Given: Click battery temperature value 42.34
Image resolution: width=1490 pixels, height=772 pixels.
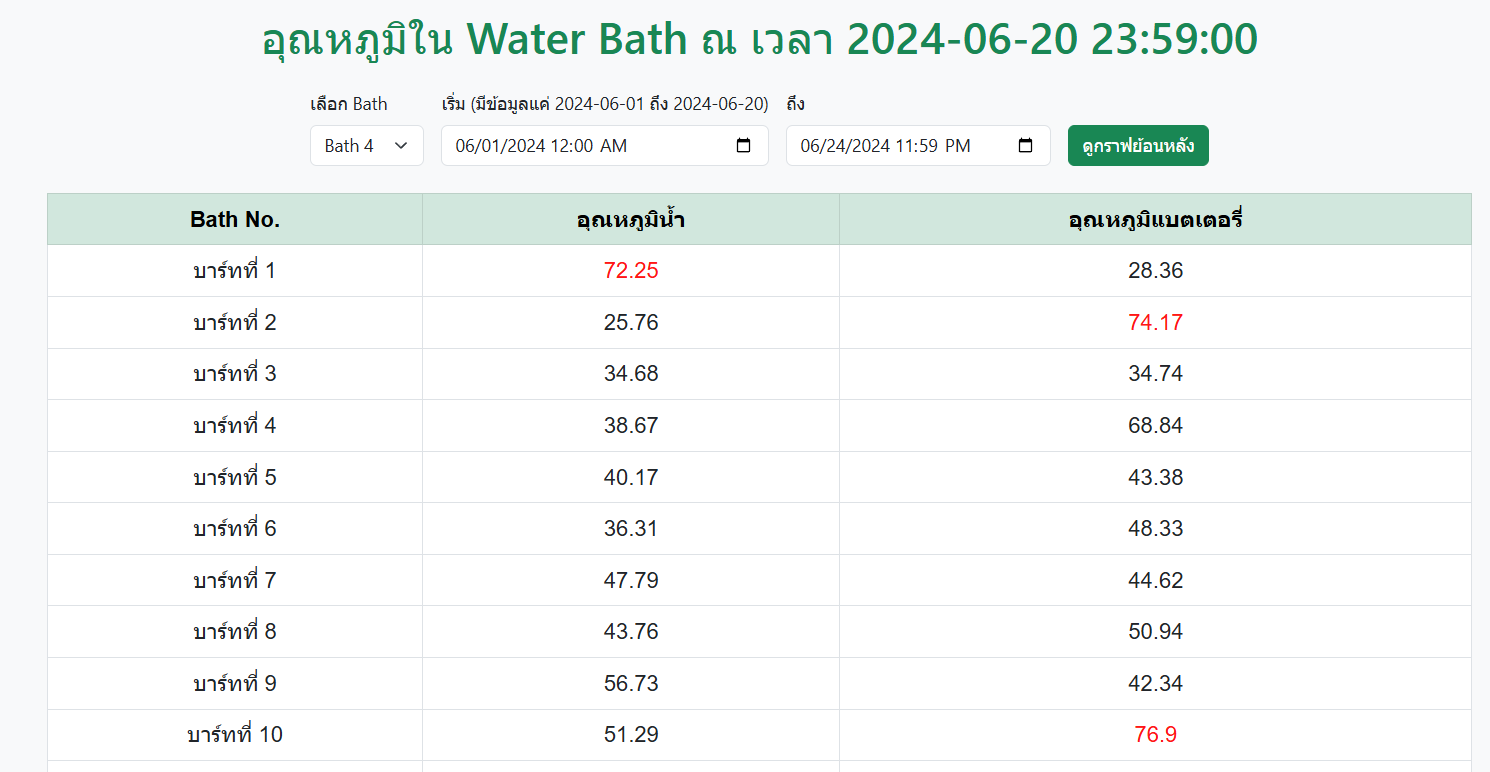Looking at the screenshot, I should pos(1155,684).
